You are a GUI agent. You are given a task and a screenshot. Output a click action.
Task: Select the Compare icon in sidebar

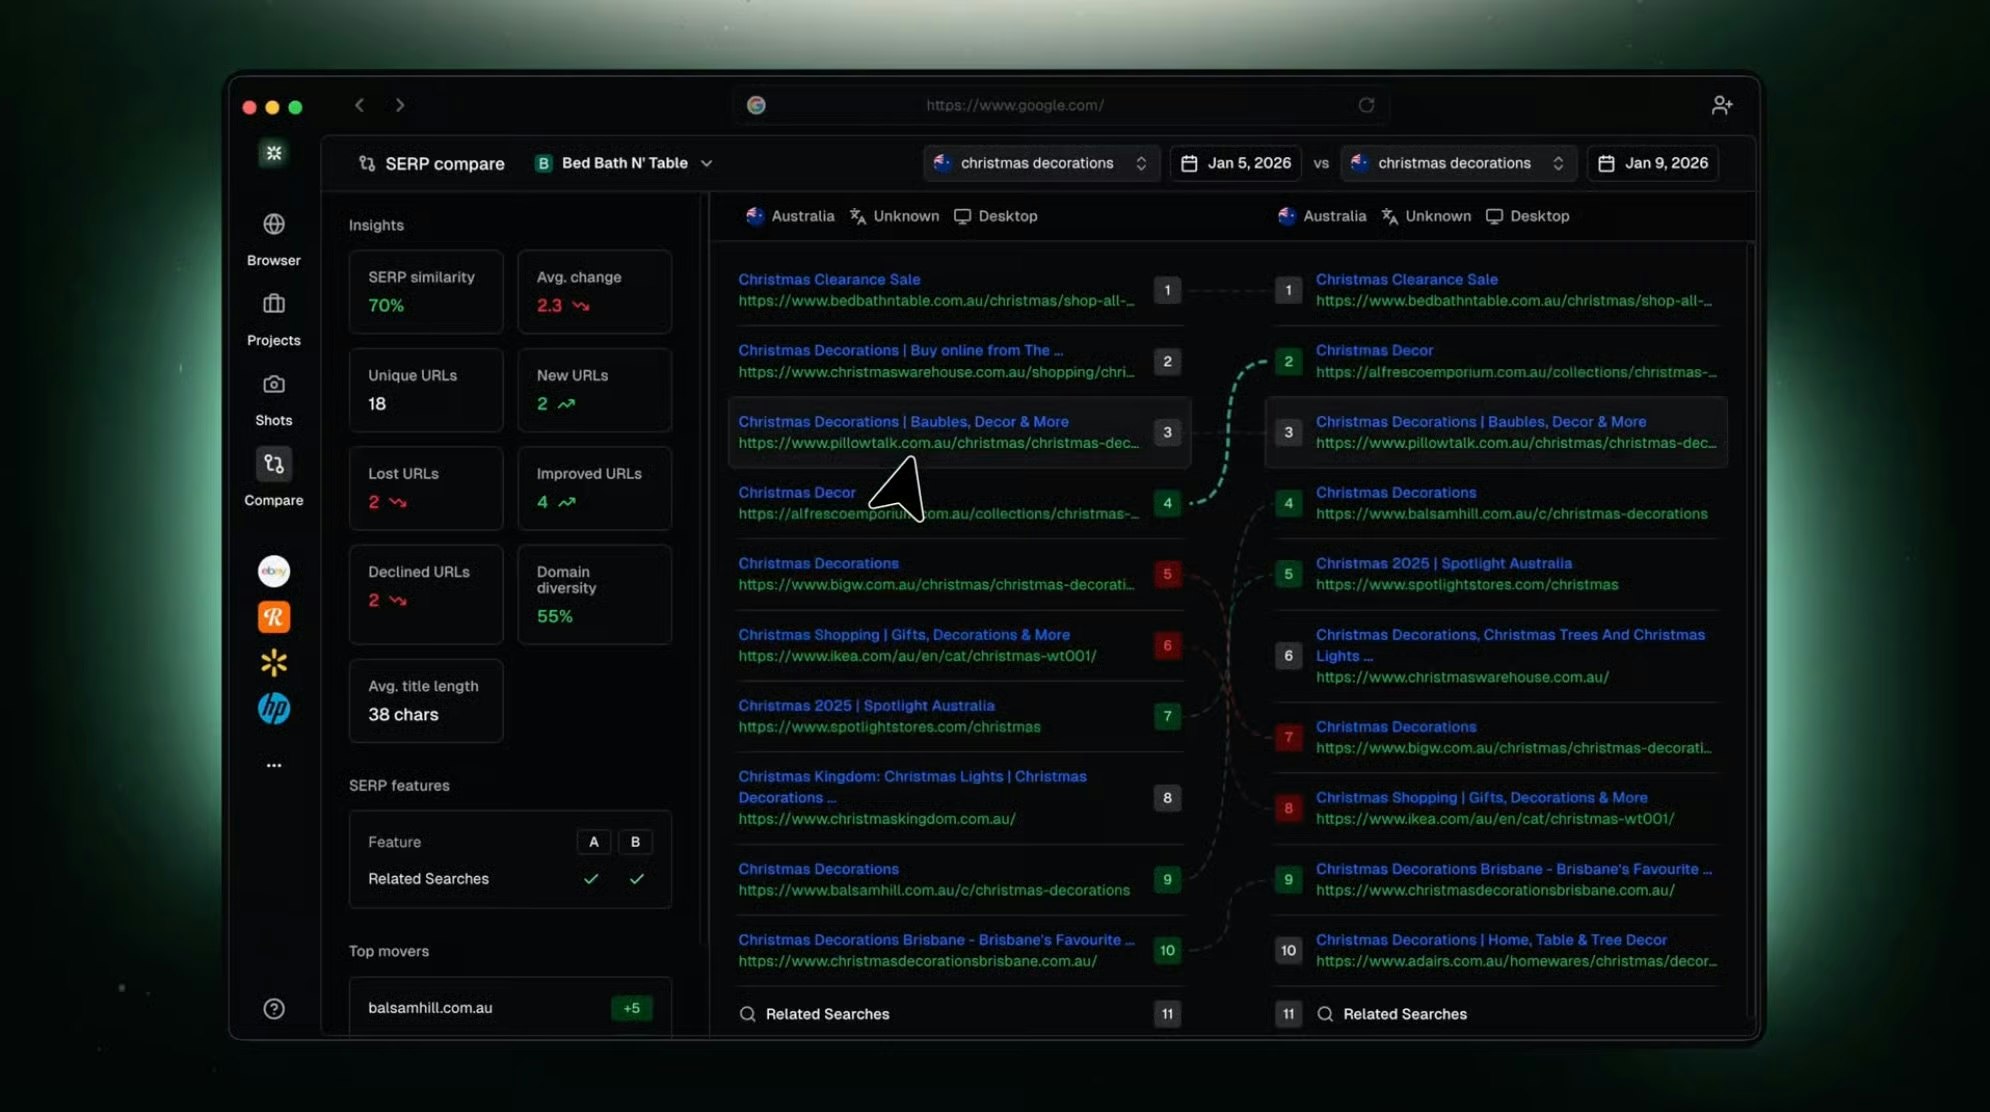tap(273, 464)
